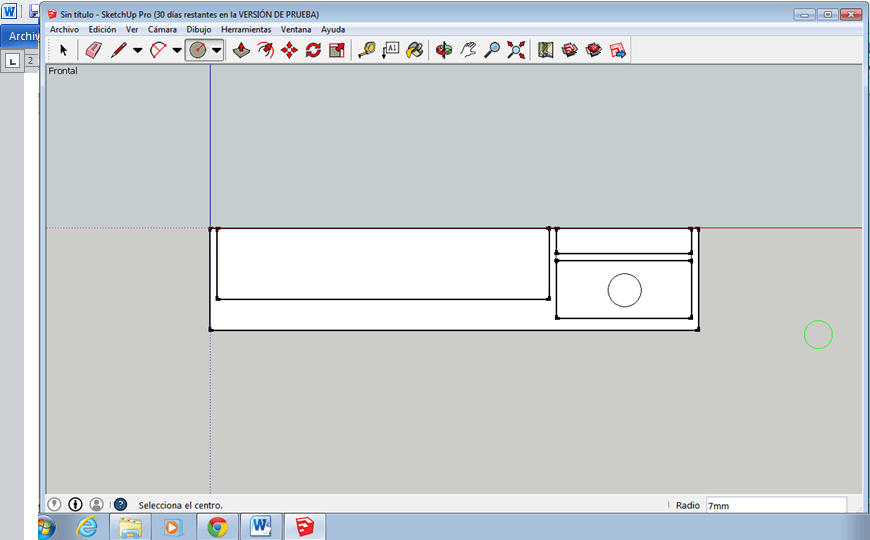Expand the arc tool dropdown arrow
The height and width of the screenshot is (540, 870).
(x=177, y=51)
